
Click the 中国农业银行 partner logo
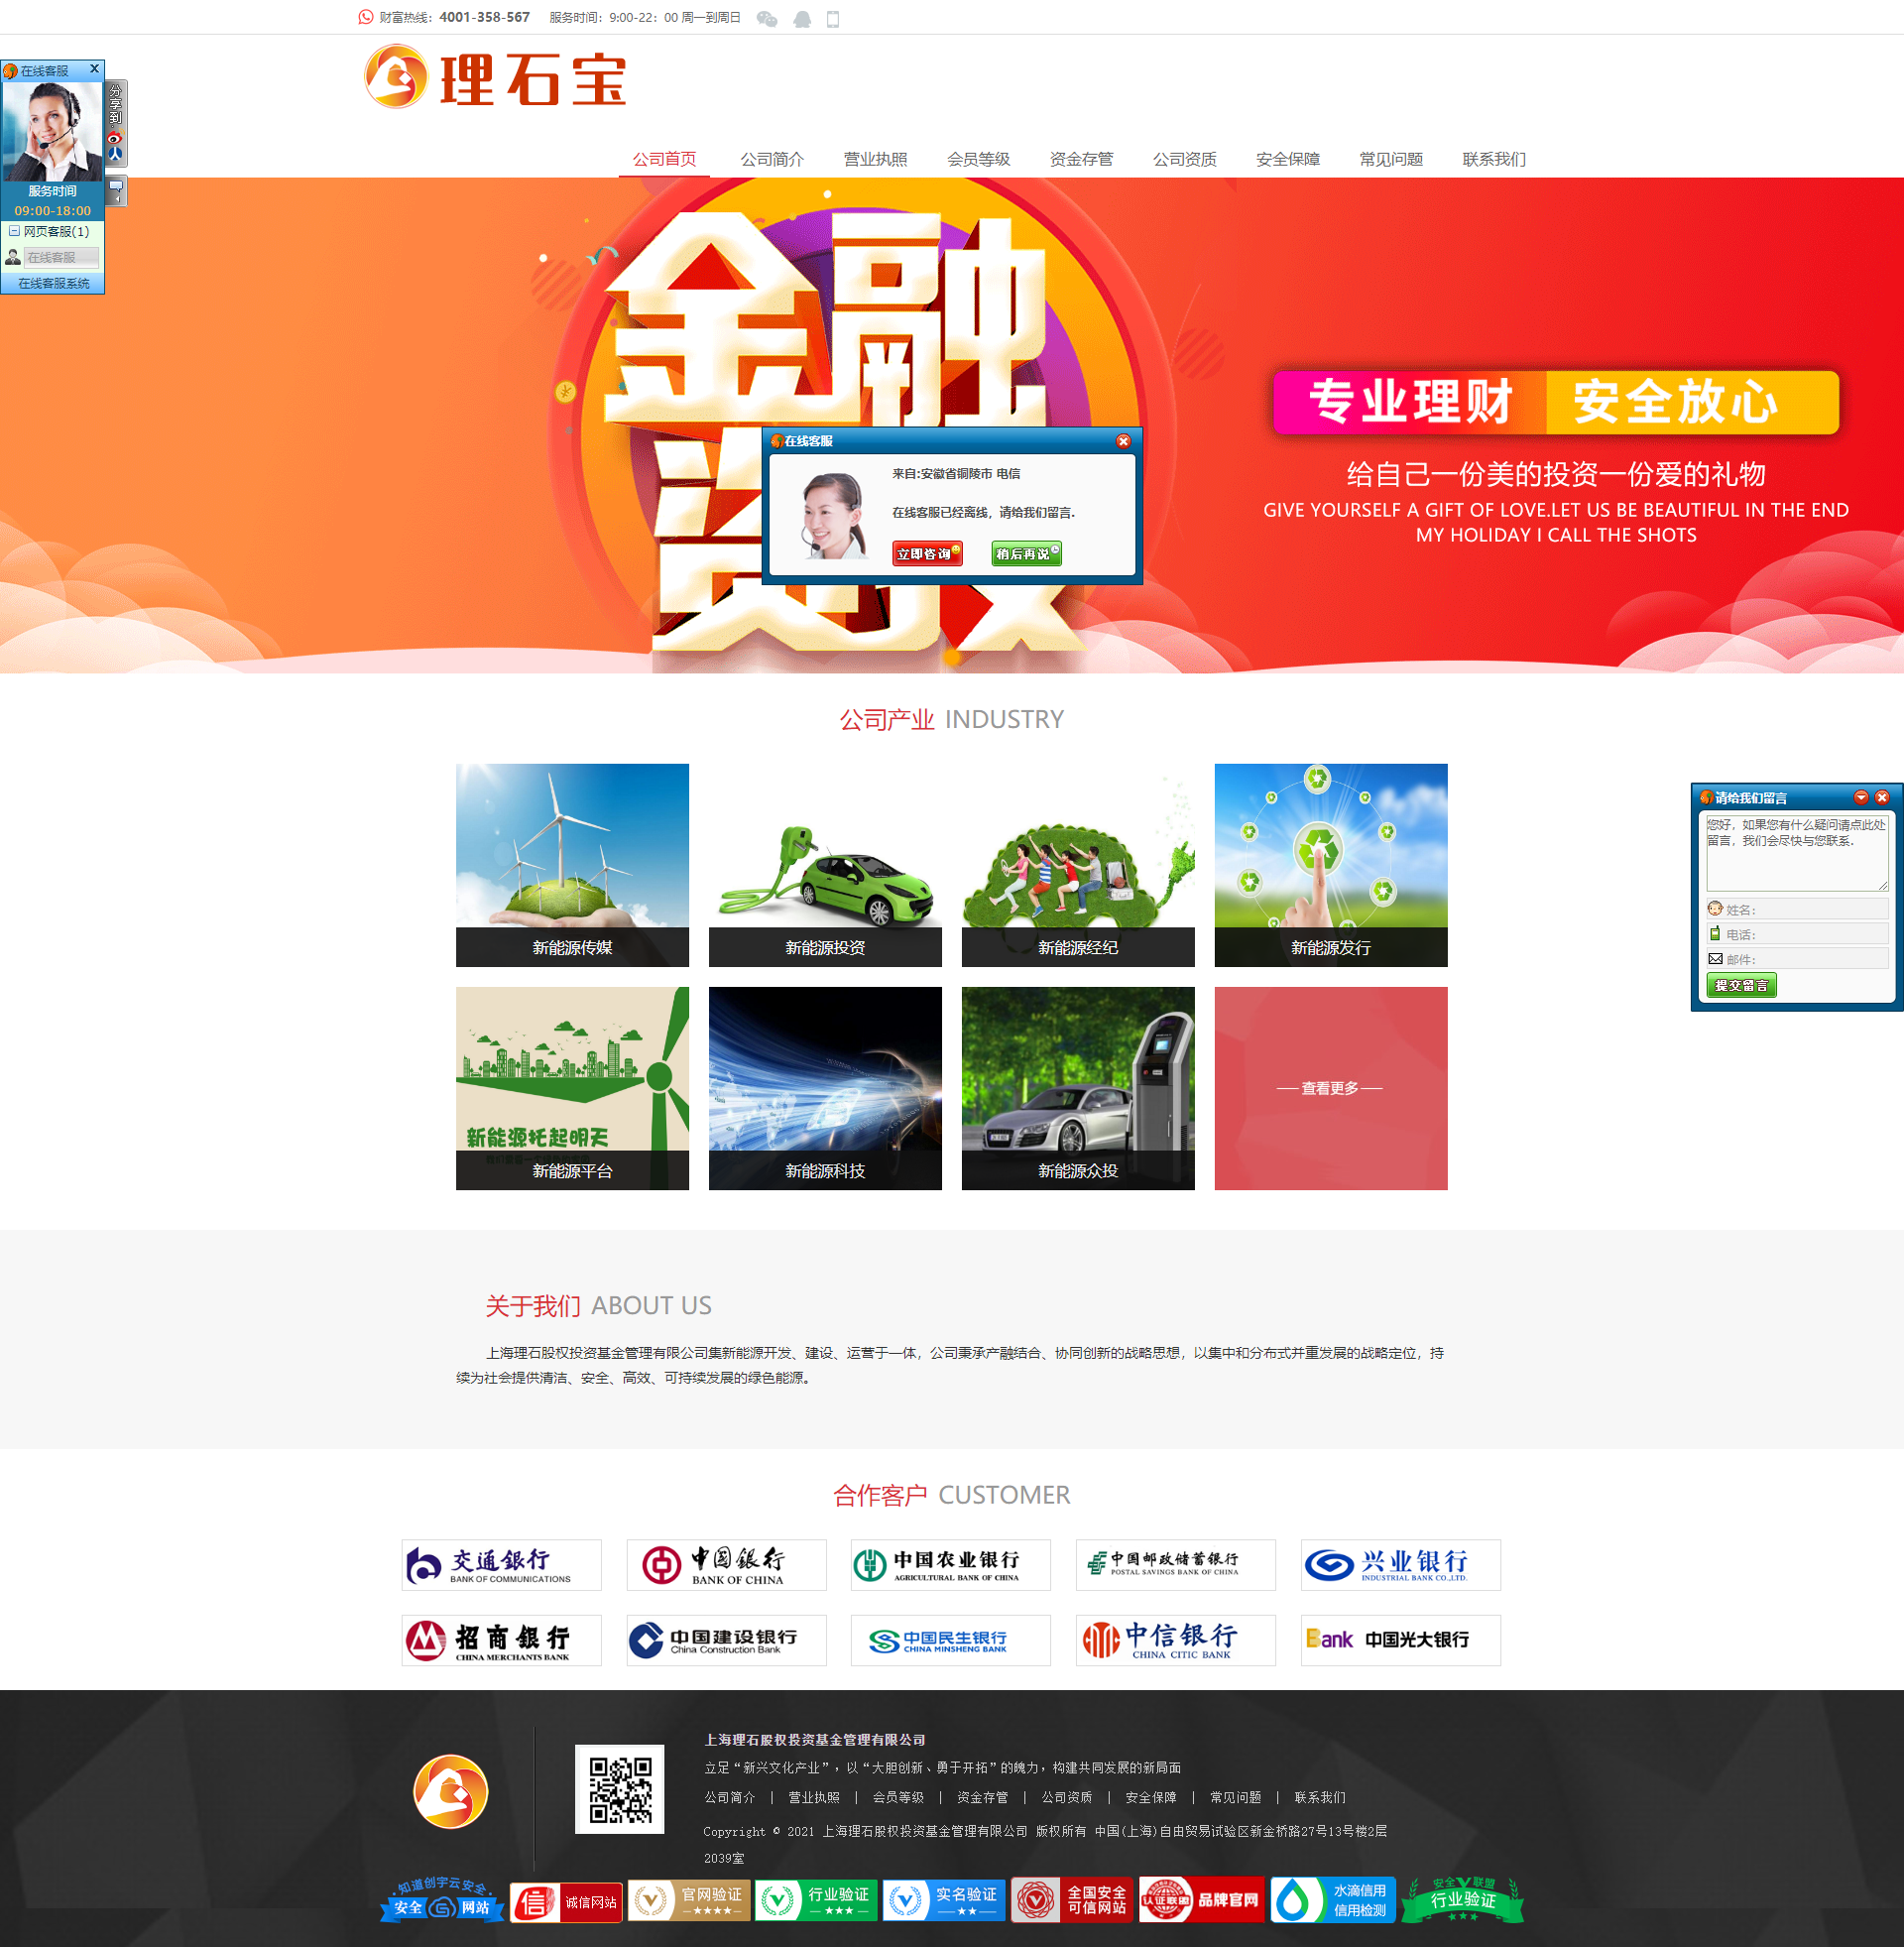pyautogui.click(x=950, y=1565)
